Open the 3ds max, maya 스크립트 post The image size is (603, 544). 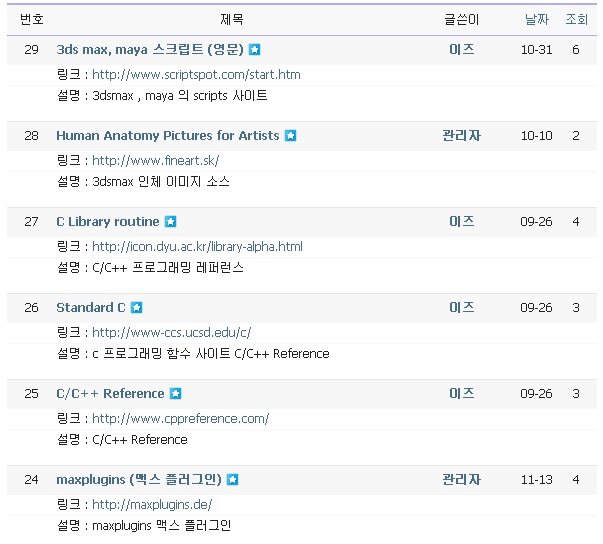coord(150,50)
